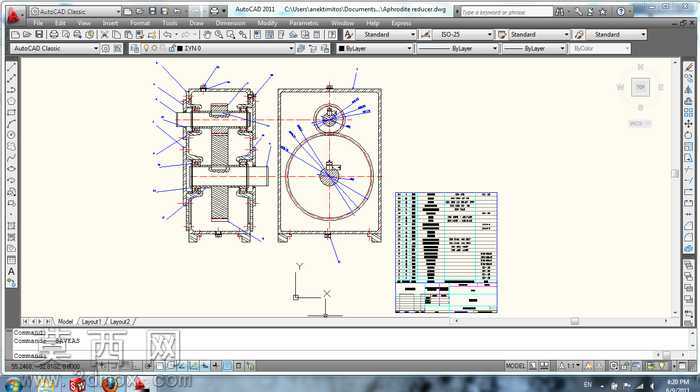Open Text Style icon in Styles toolbar
This screenshot has height=392, width=700.
click(349, 34)
